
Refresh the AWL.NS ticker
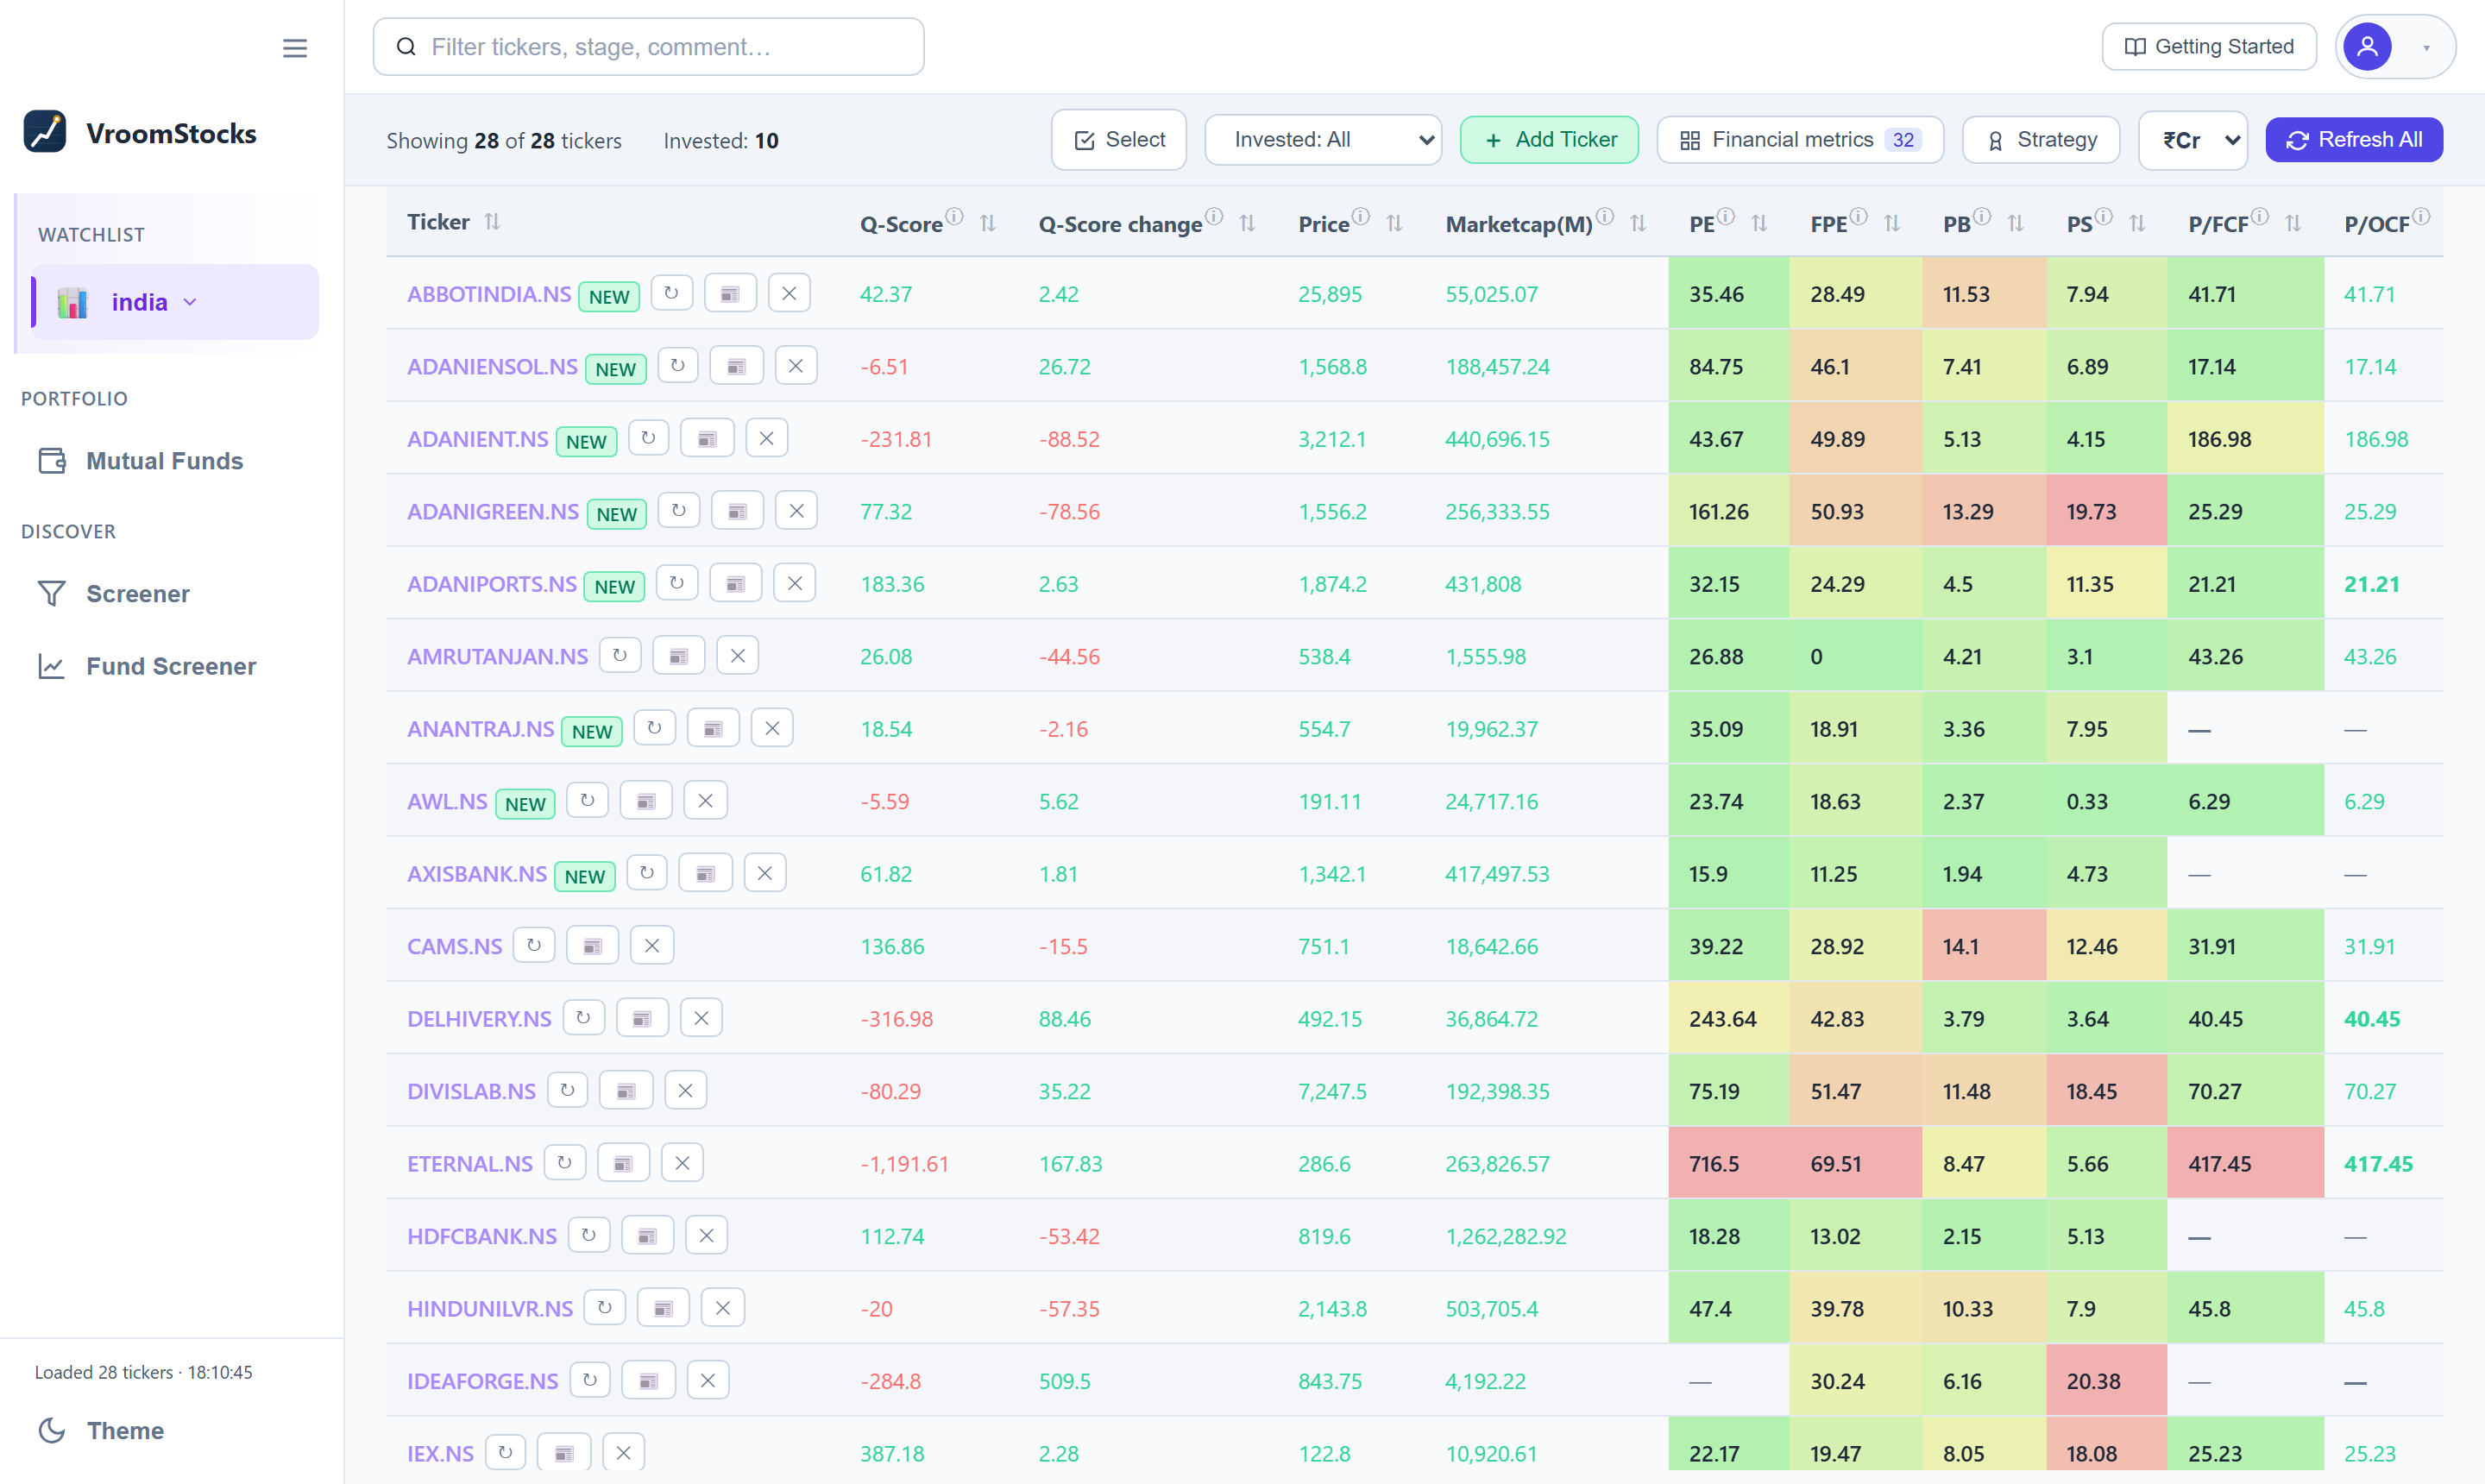tap(588, 801)
